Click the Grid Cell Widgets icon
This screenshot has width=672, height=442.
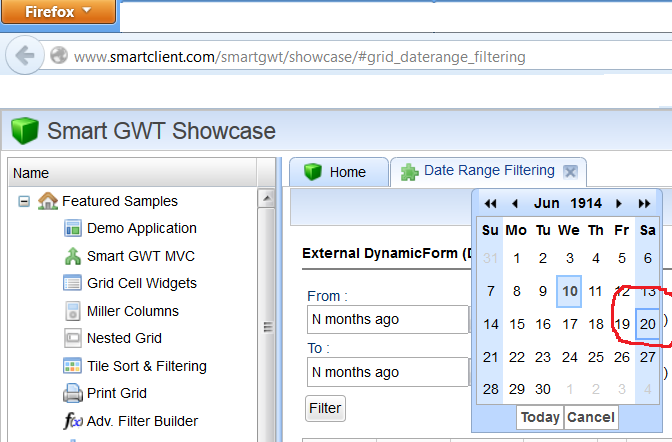tap(73, 283)
